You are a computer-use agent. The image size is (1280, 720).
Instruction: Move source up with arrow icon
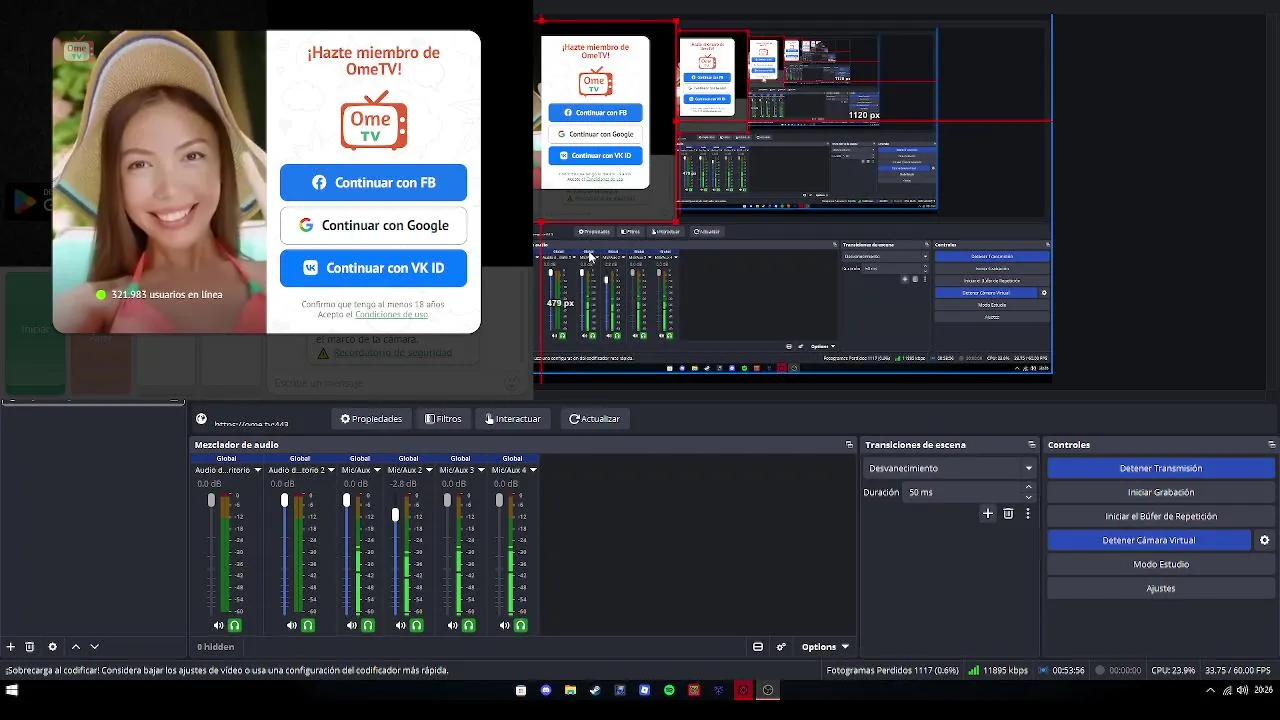pyautogui.click(x=76, y=647)
